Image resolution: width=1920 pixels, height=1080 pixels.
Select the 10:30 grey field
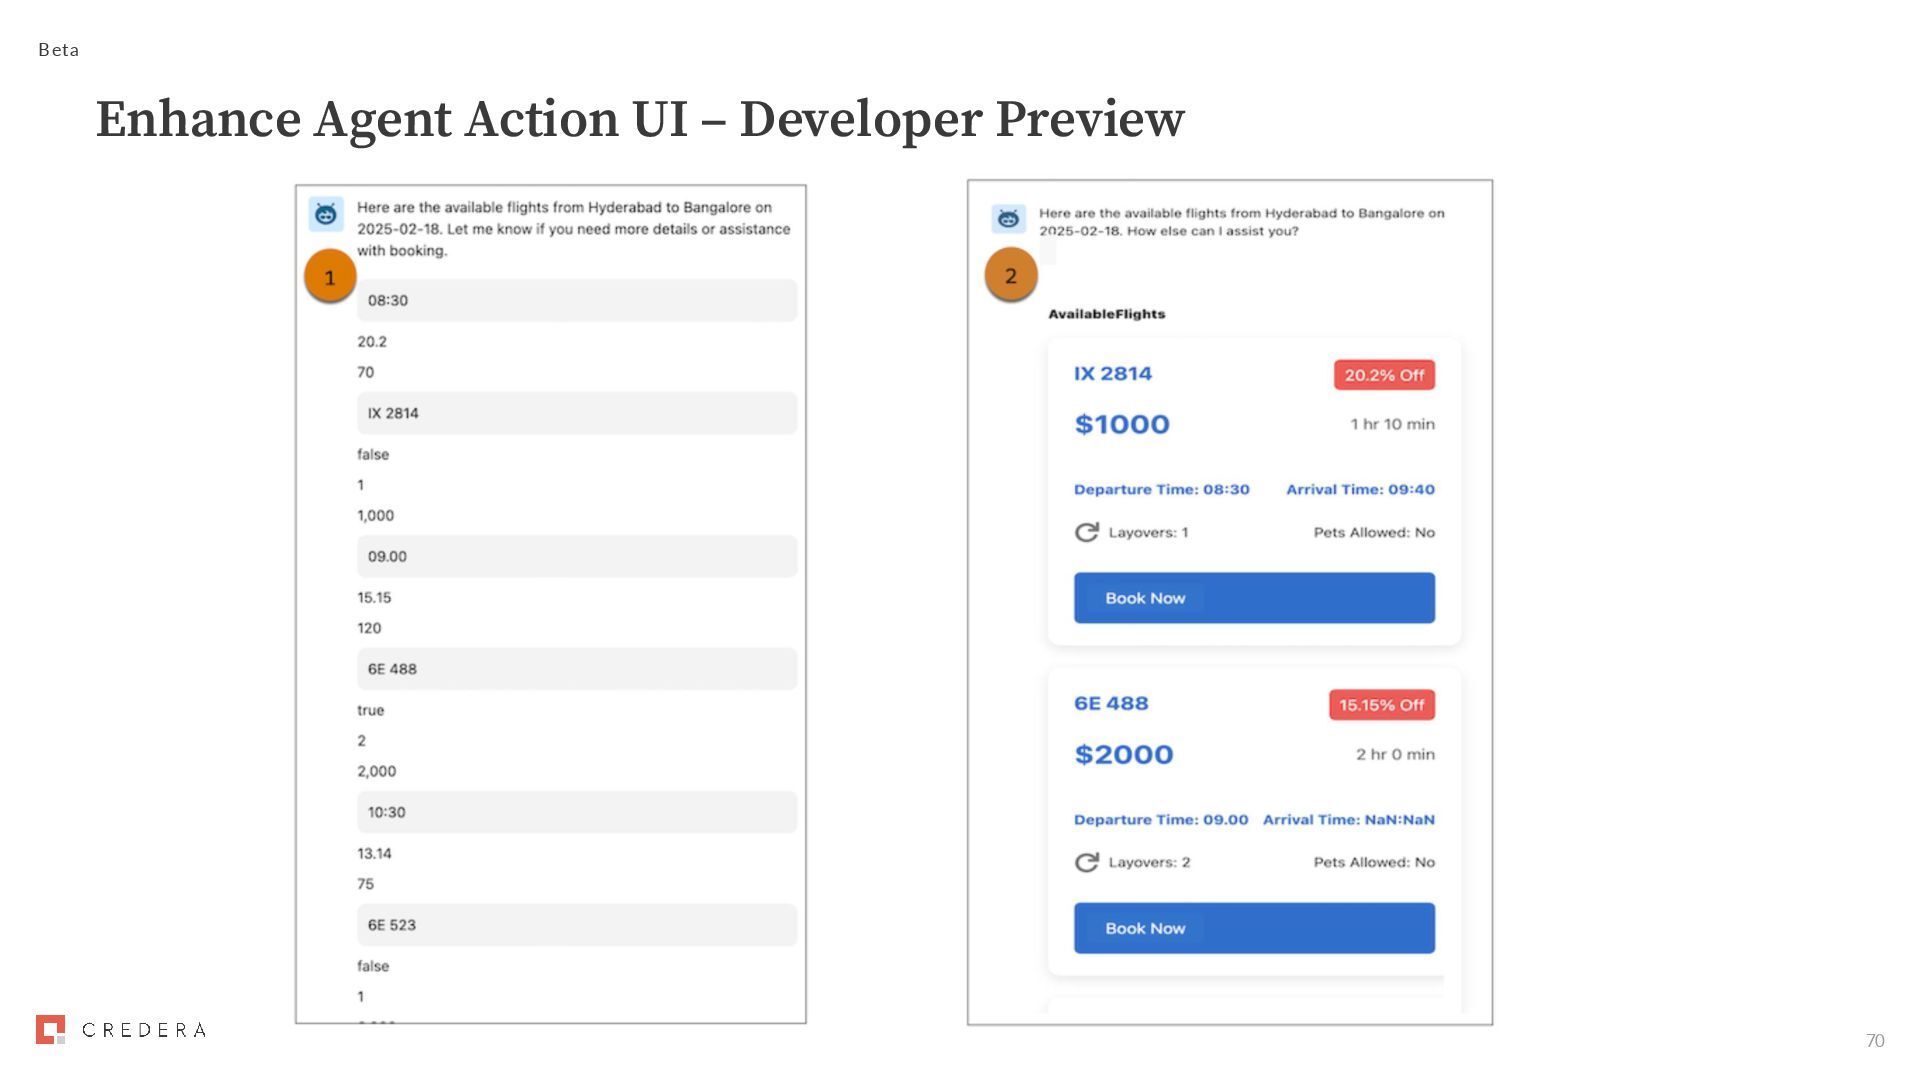point(577,812)
